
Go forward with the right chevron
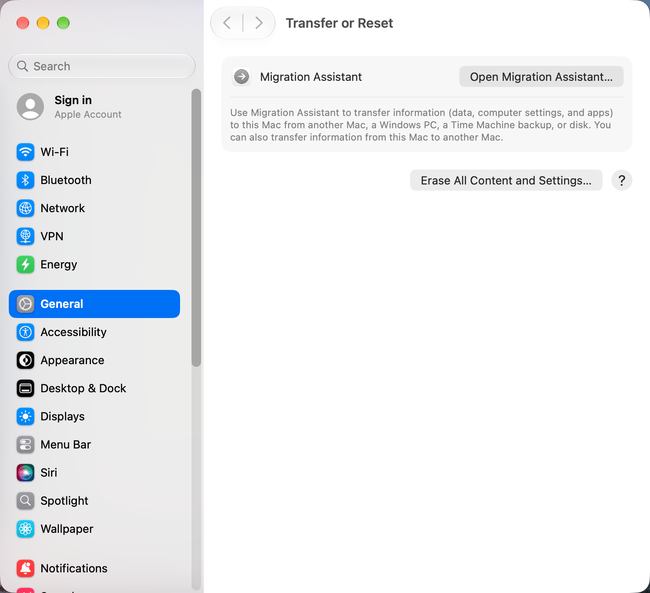pyautogui.click(x=259, y=23)
